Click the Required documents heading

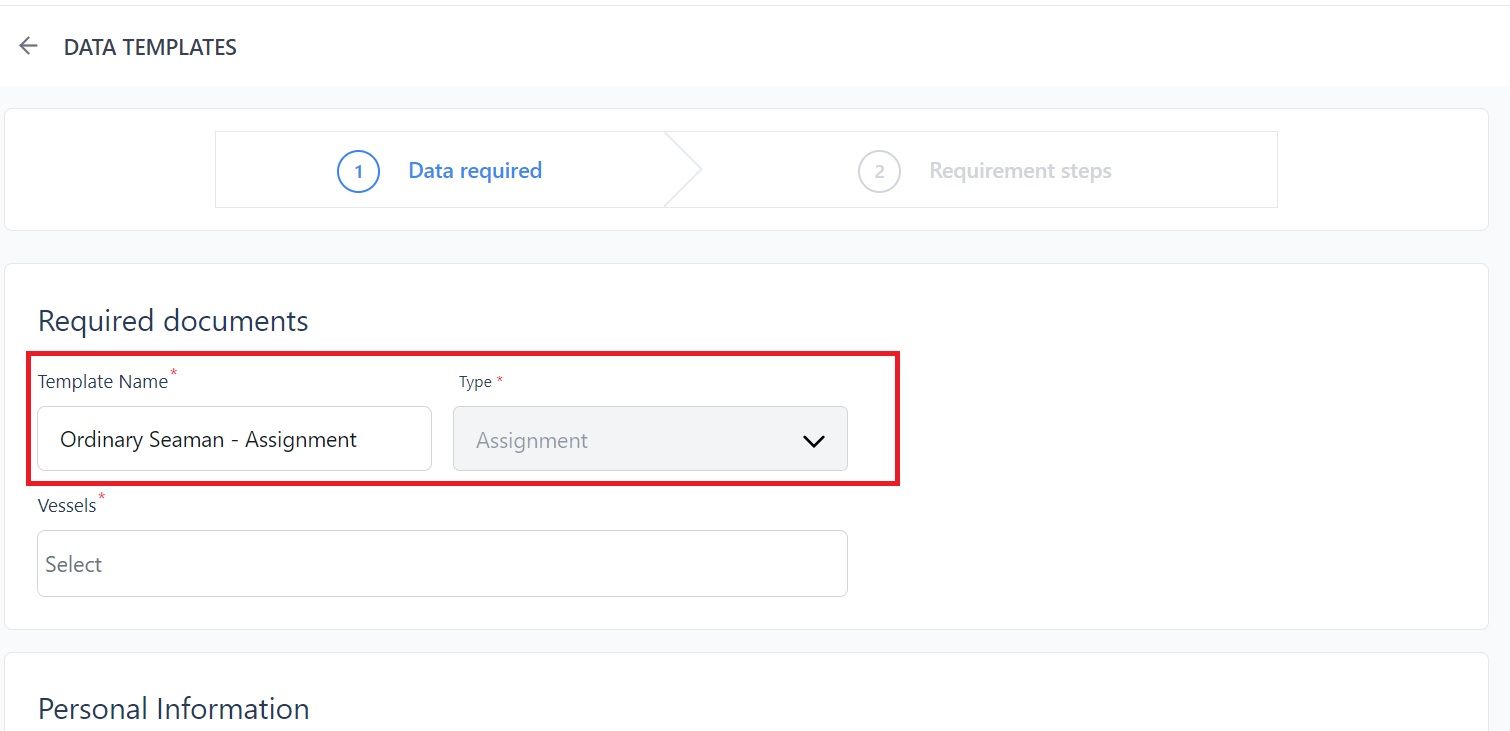pyautogui.click(x=173, y=321)
